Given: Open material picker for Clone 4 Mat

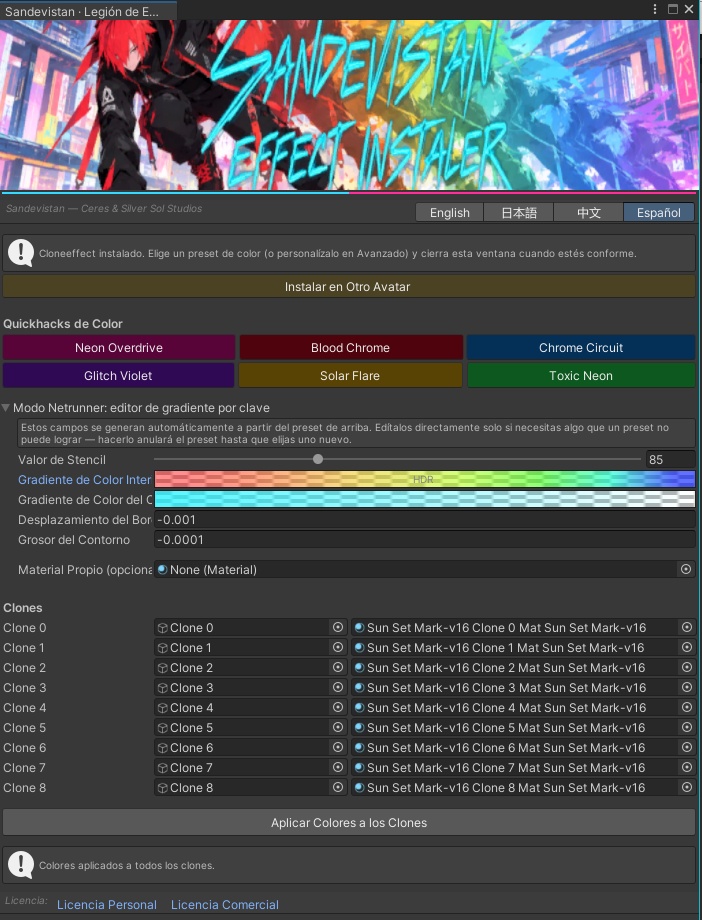Looking at the screenshot, I should pos(687,707).
